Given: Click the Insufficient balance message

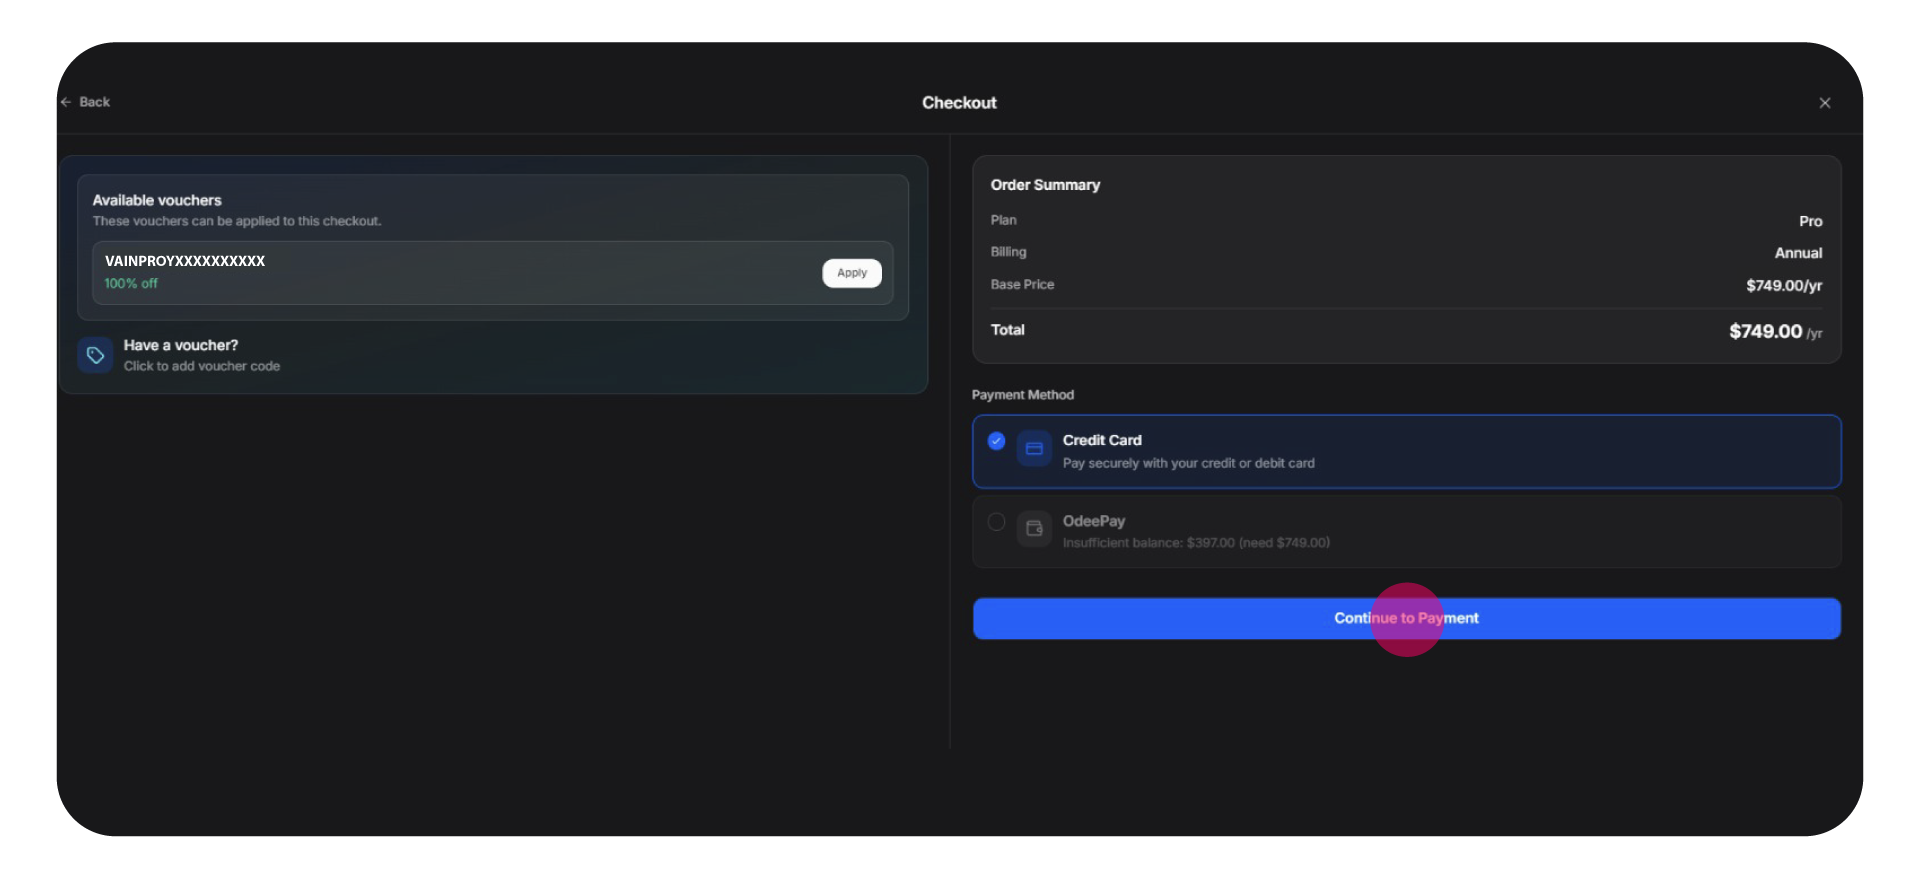Looking at the screenshot, I should 1196,543.
